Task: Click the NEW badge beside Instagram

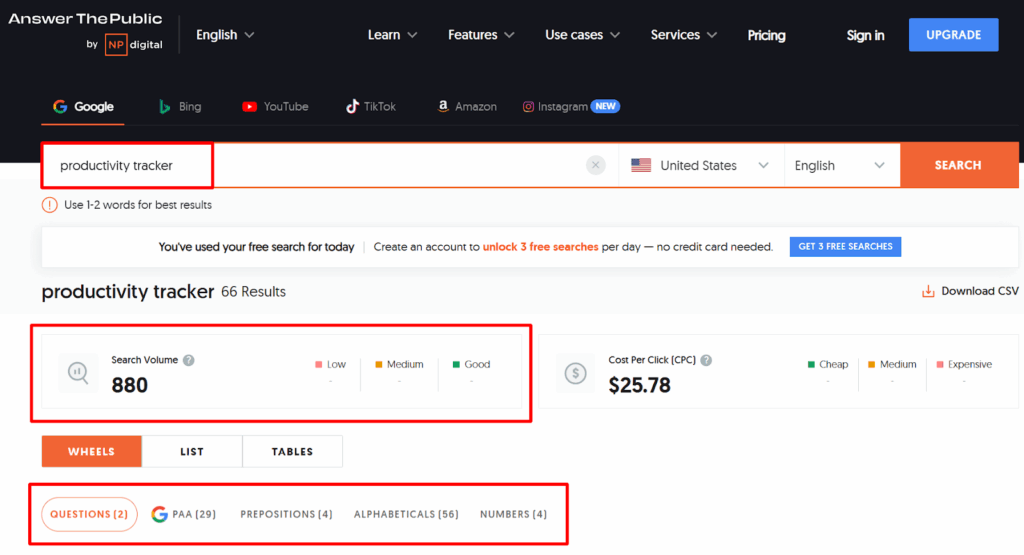Action: (x=605, y=106)
